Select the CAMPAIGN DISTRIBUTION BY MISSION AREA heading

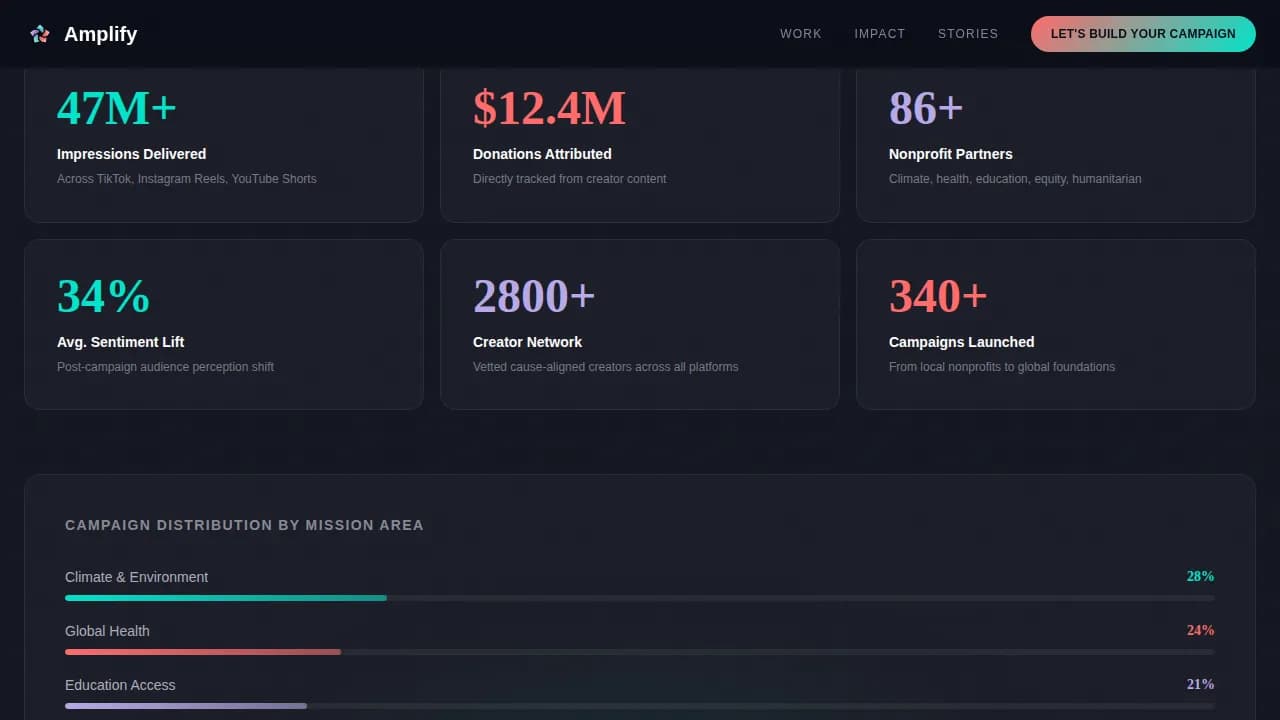pyautogui.click(x=244, y=524)
